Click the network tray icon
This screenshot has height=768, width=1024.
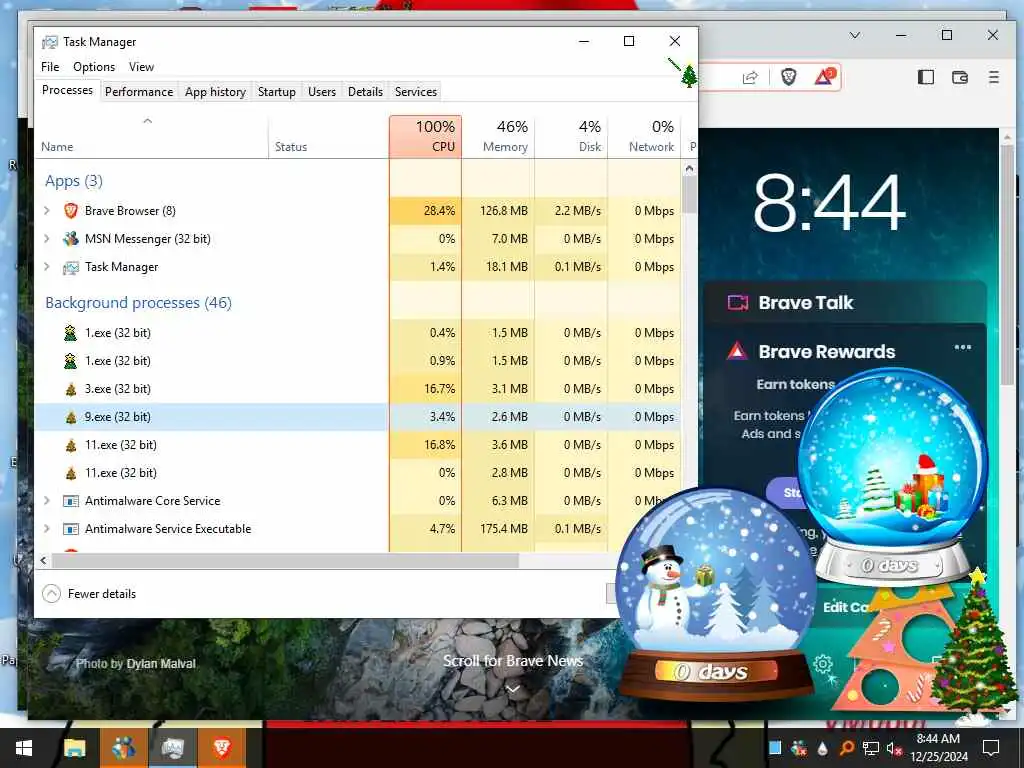(x=871, y=748)
